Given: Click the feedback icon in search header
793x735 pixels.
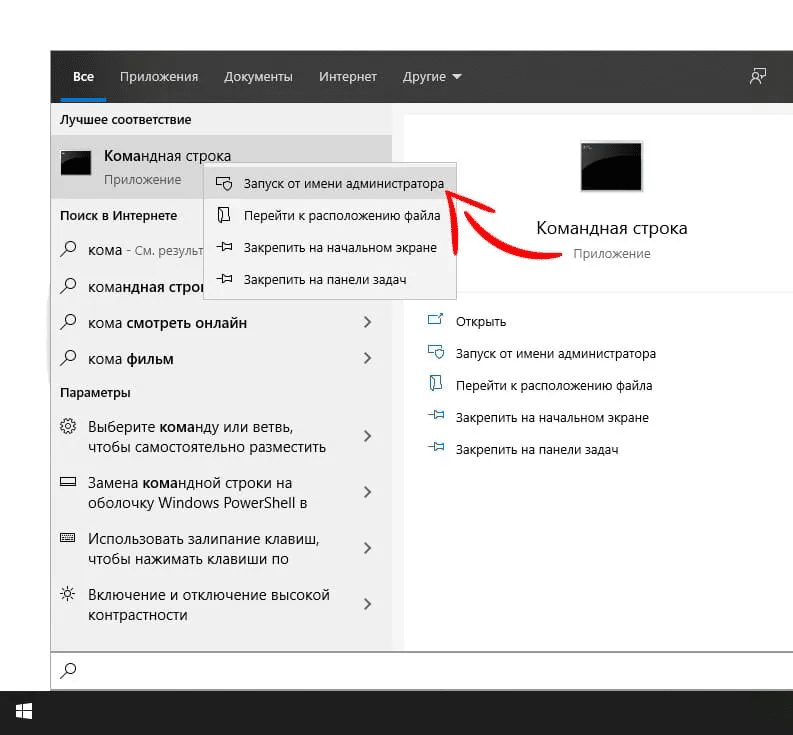Looking at the screenshot, I should (758, 77).
